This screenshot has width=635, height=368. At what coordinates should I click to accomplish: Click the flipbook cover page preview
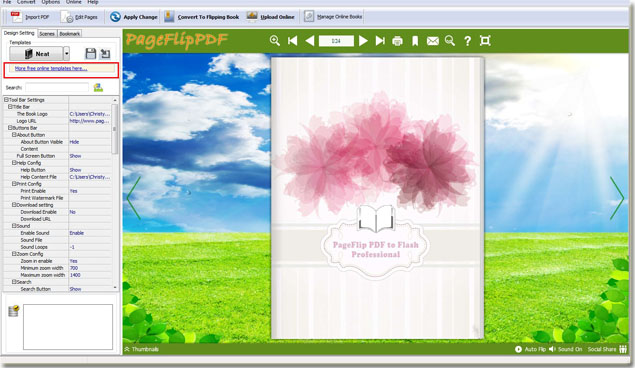coord(377,198)
